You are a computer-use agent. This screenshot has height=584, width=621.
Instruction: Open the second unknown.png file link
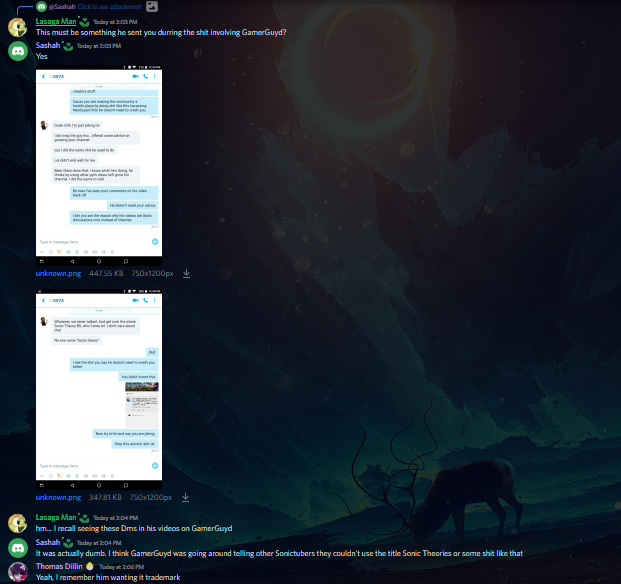[x=58, y=498]
